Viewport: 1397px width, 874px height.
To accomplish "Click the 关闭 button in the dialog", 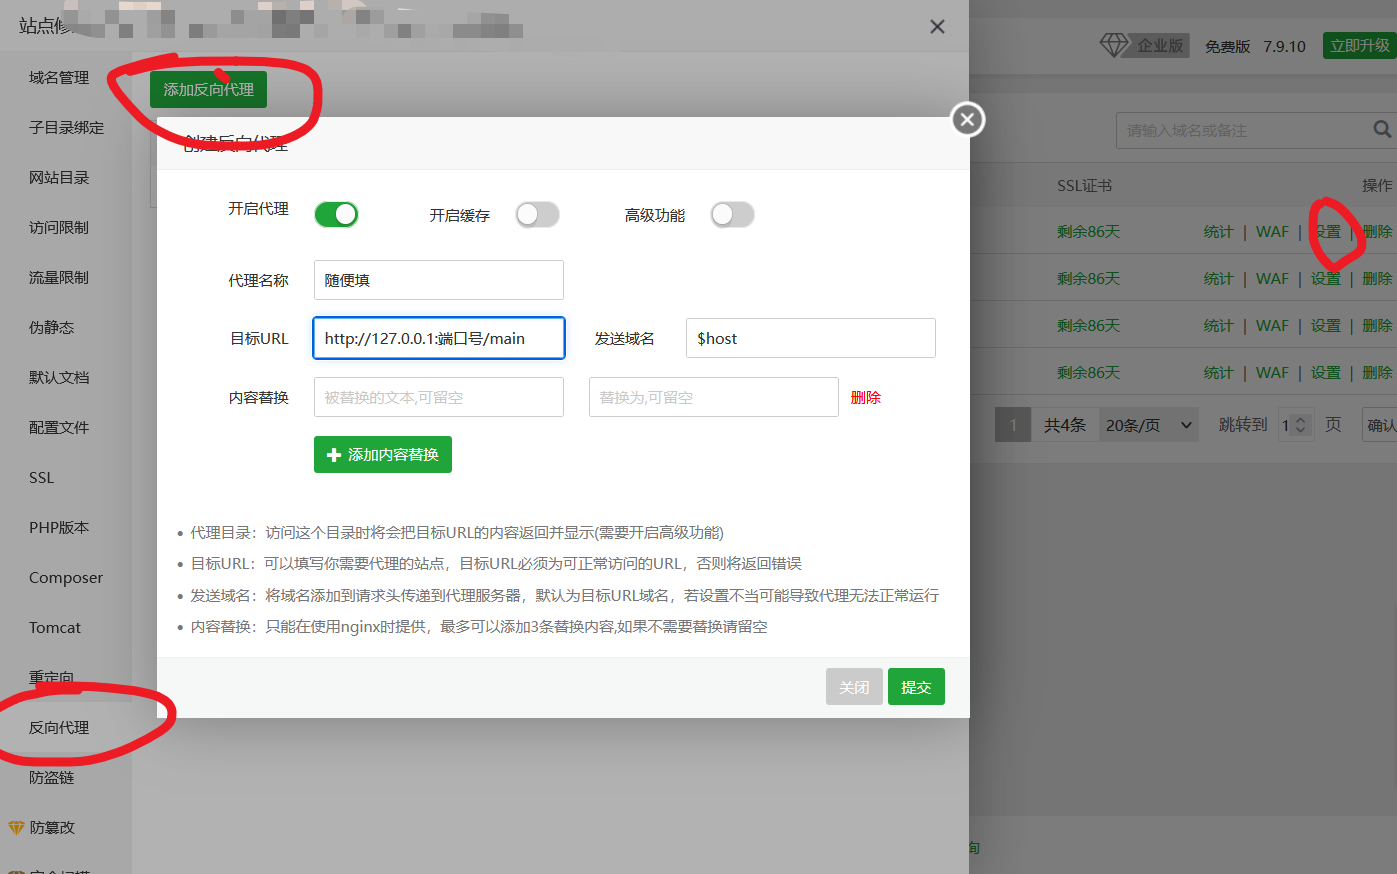I will coord(854,686).
